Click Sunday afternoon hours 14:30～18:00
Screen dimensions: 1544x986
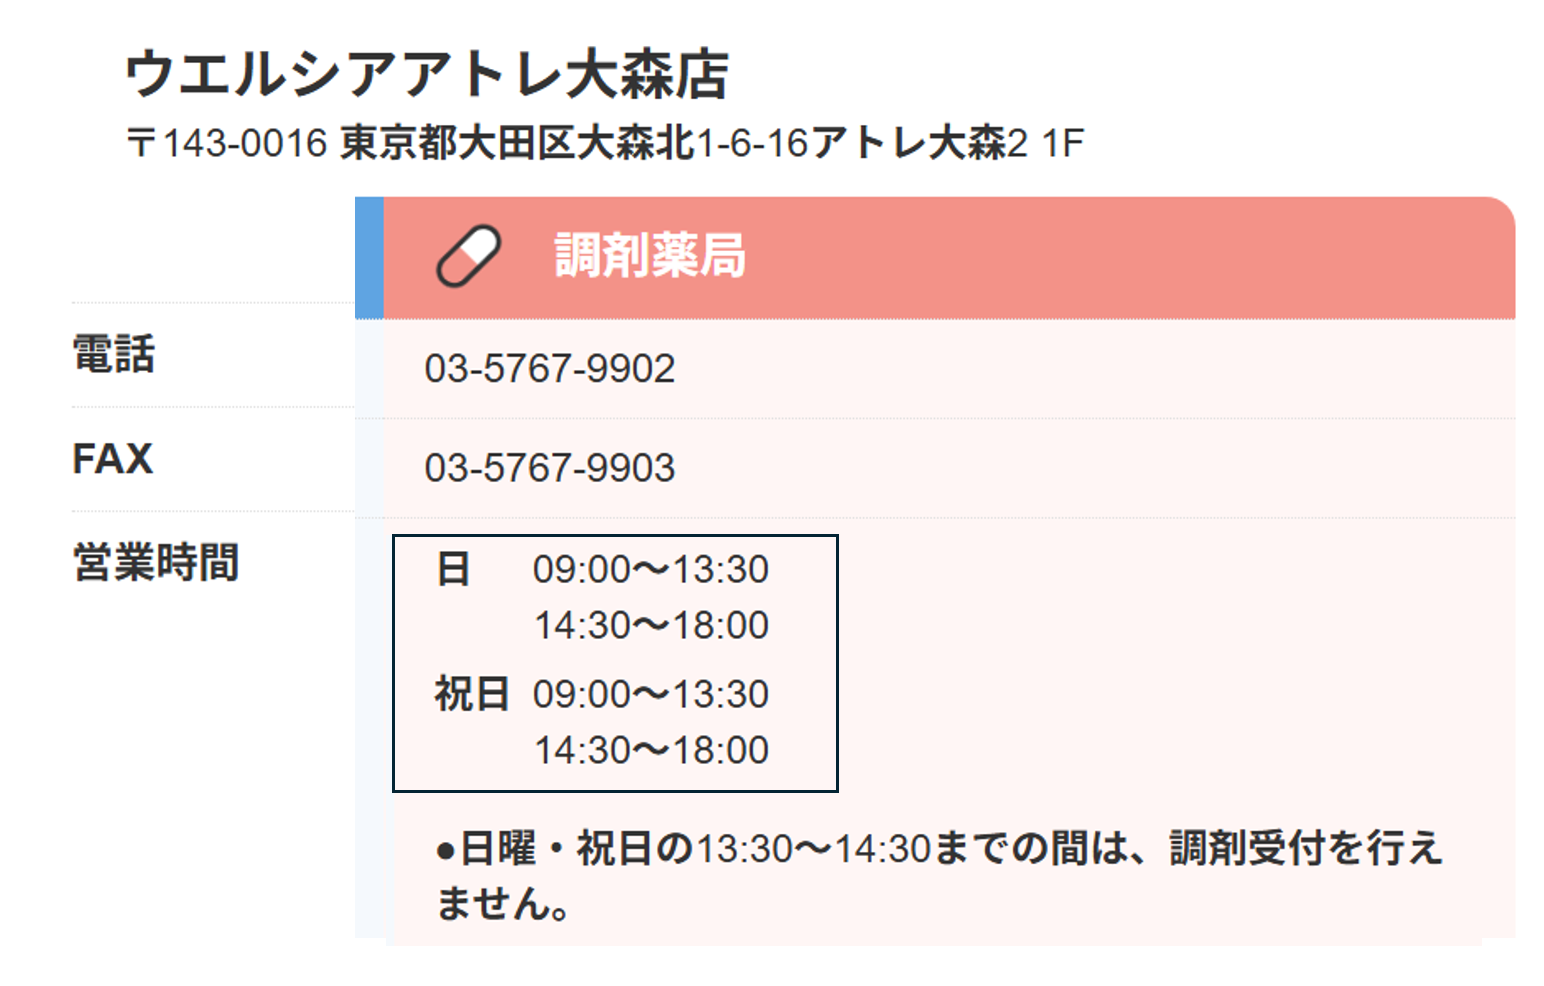tap(651, 626)
